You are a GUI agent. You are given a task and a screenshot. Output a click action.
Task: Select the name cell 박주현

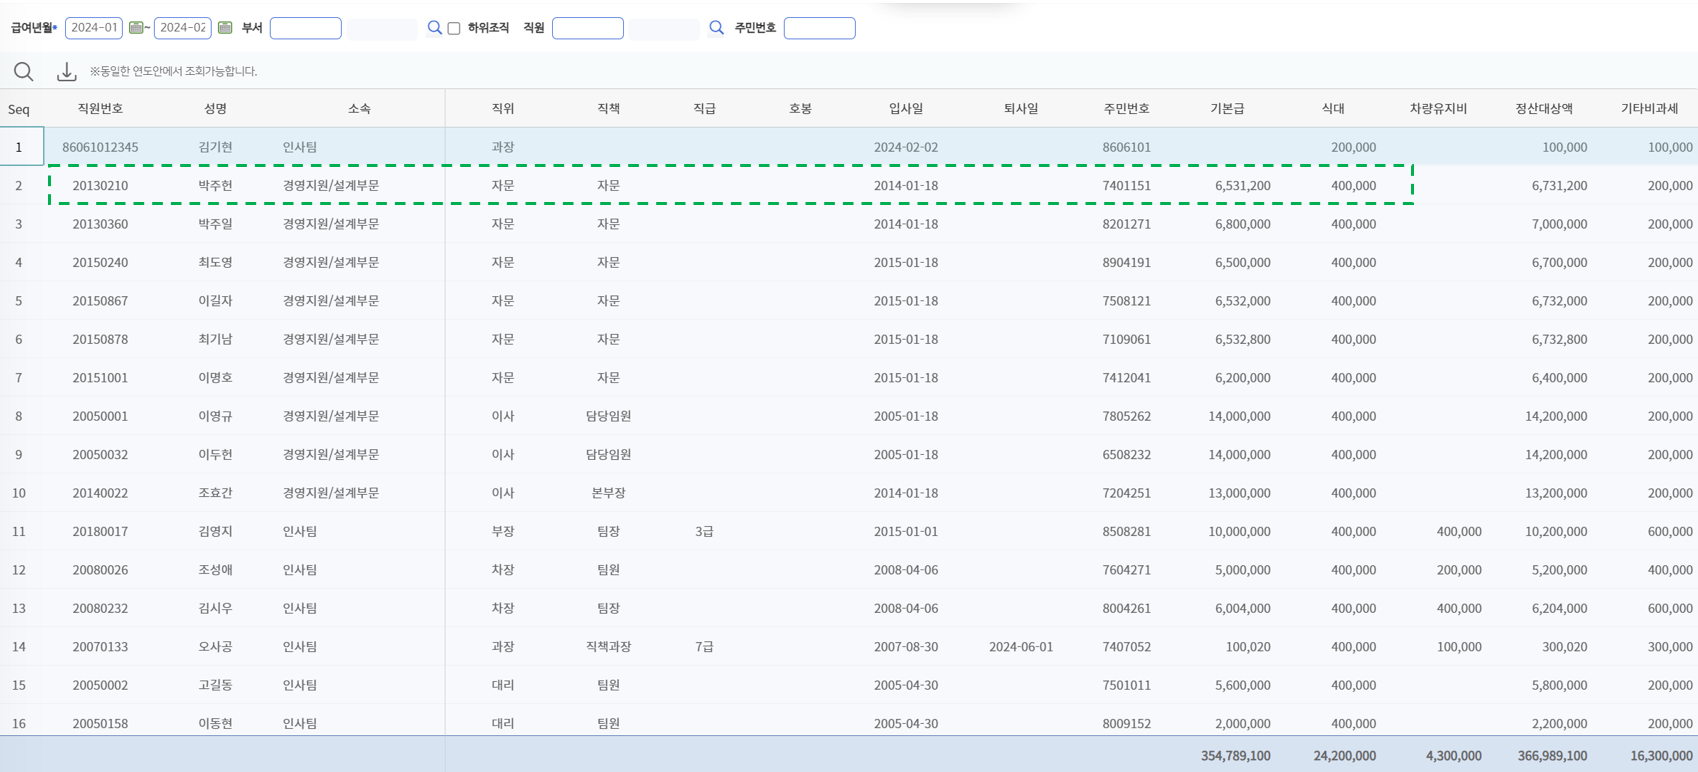click(x=215, y=185)
